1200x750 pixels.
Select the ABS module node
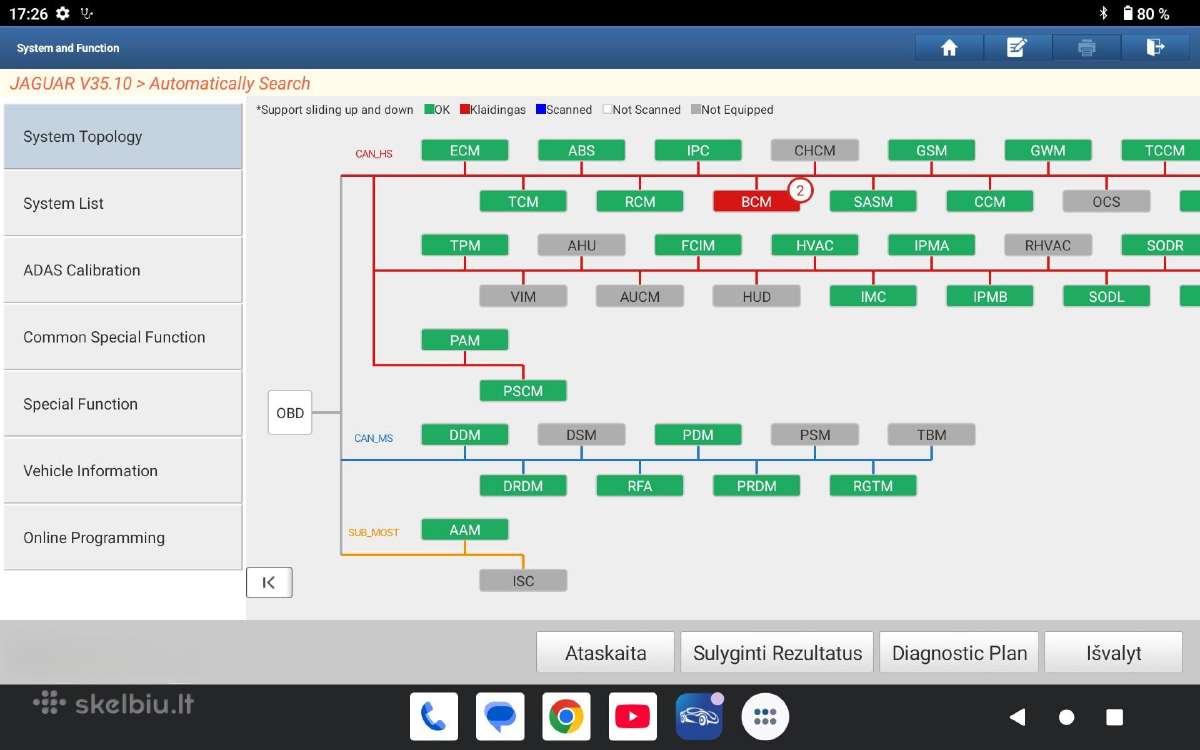(581, 150)
